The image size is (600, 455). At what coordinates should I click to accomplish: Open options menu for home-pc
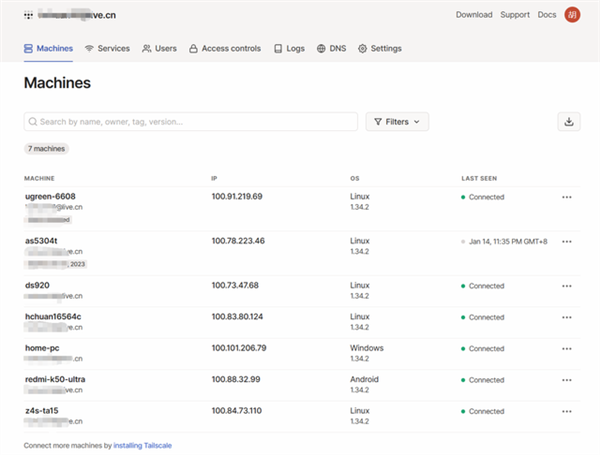[567, 349]
